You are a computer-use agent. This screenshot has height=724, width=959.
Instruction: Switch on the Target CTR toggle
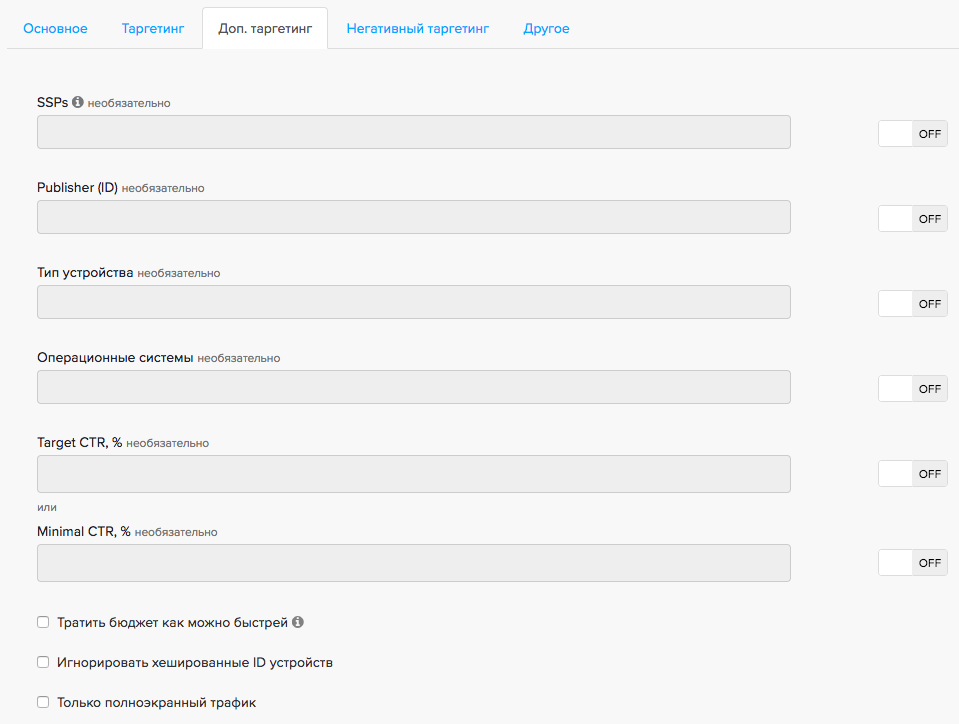coord(912,474)
